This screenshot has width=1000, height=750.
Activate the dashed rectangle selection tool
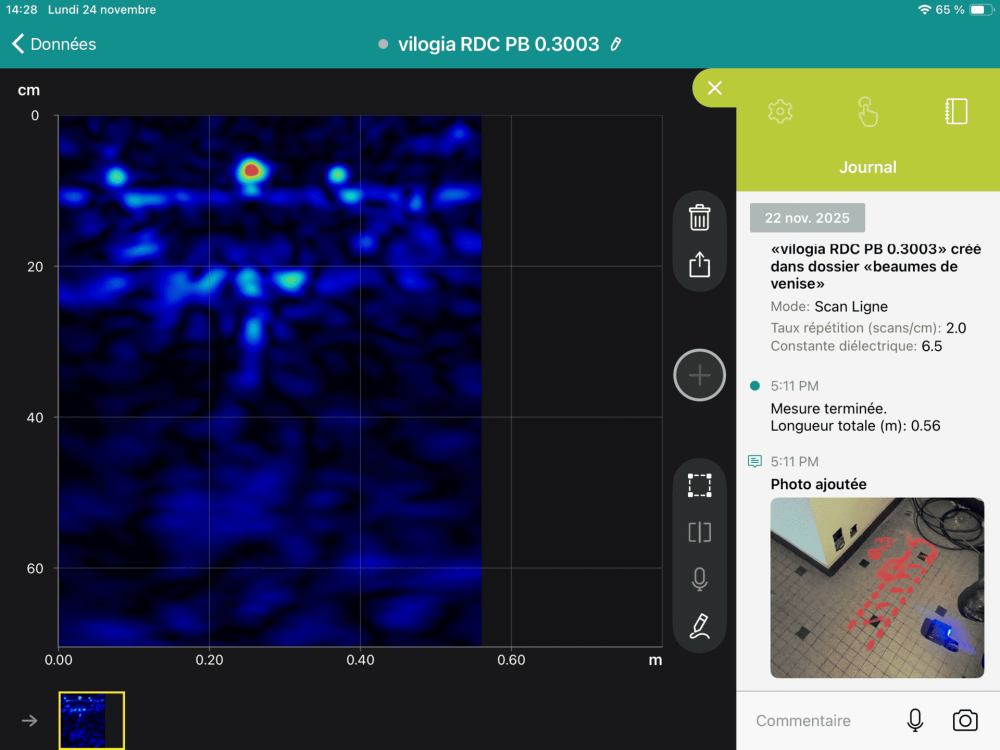coord(699,486)
